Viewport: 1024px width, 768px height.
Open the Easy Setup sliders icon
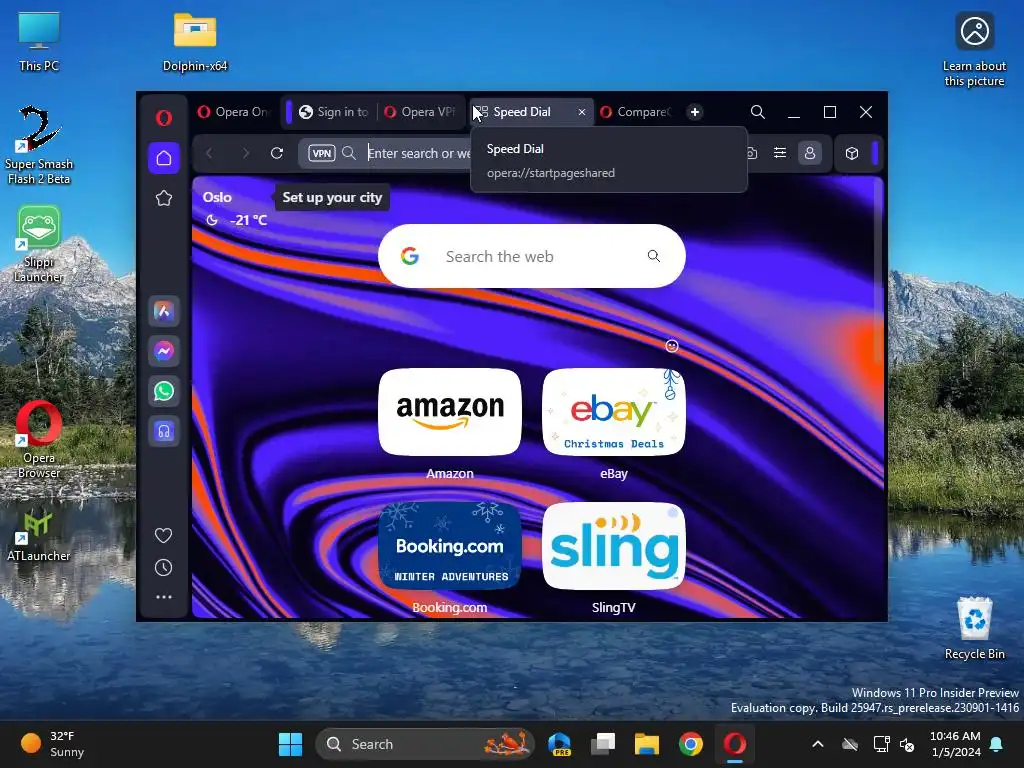[780, 153]
